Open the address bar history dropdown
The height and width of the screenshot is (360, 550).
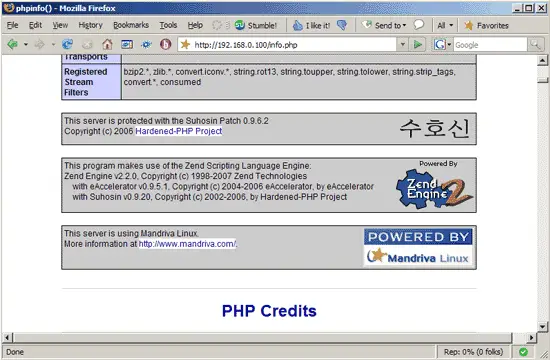point(403,45)
